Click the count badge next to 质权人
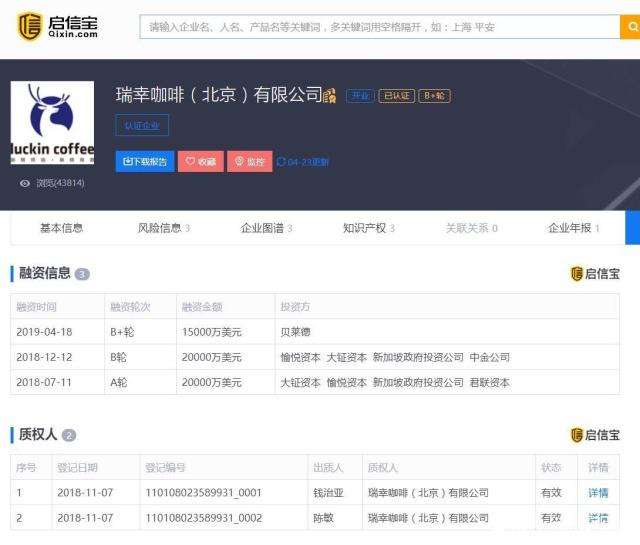 tap(69, 436)
